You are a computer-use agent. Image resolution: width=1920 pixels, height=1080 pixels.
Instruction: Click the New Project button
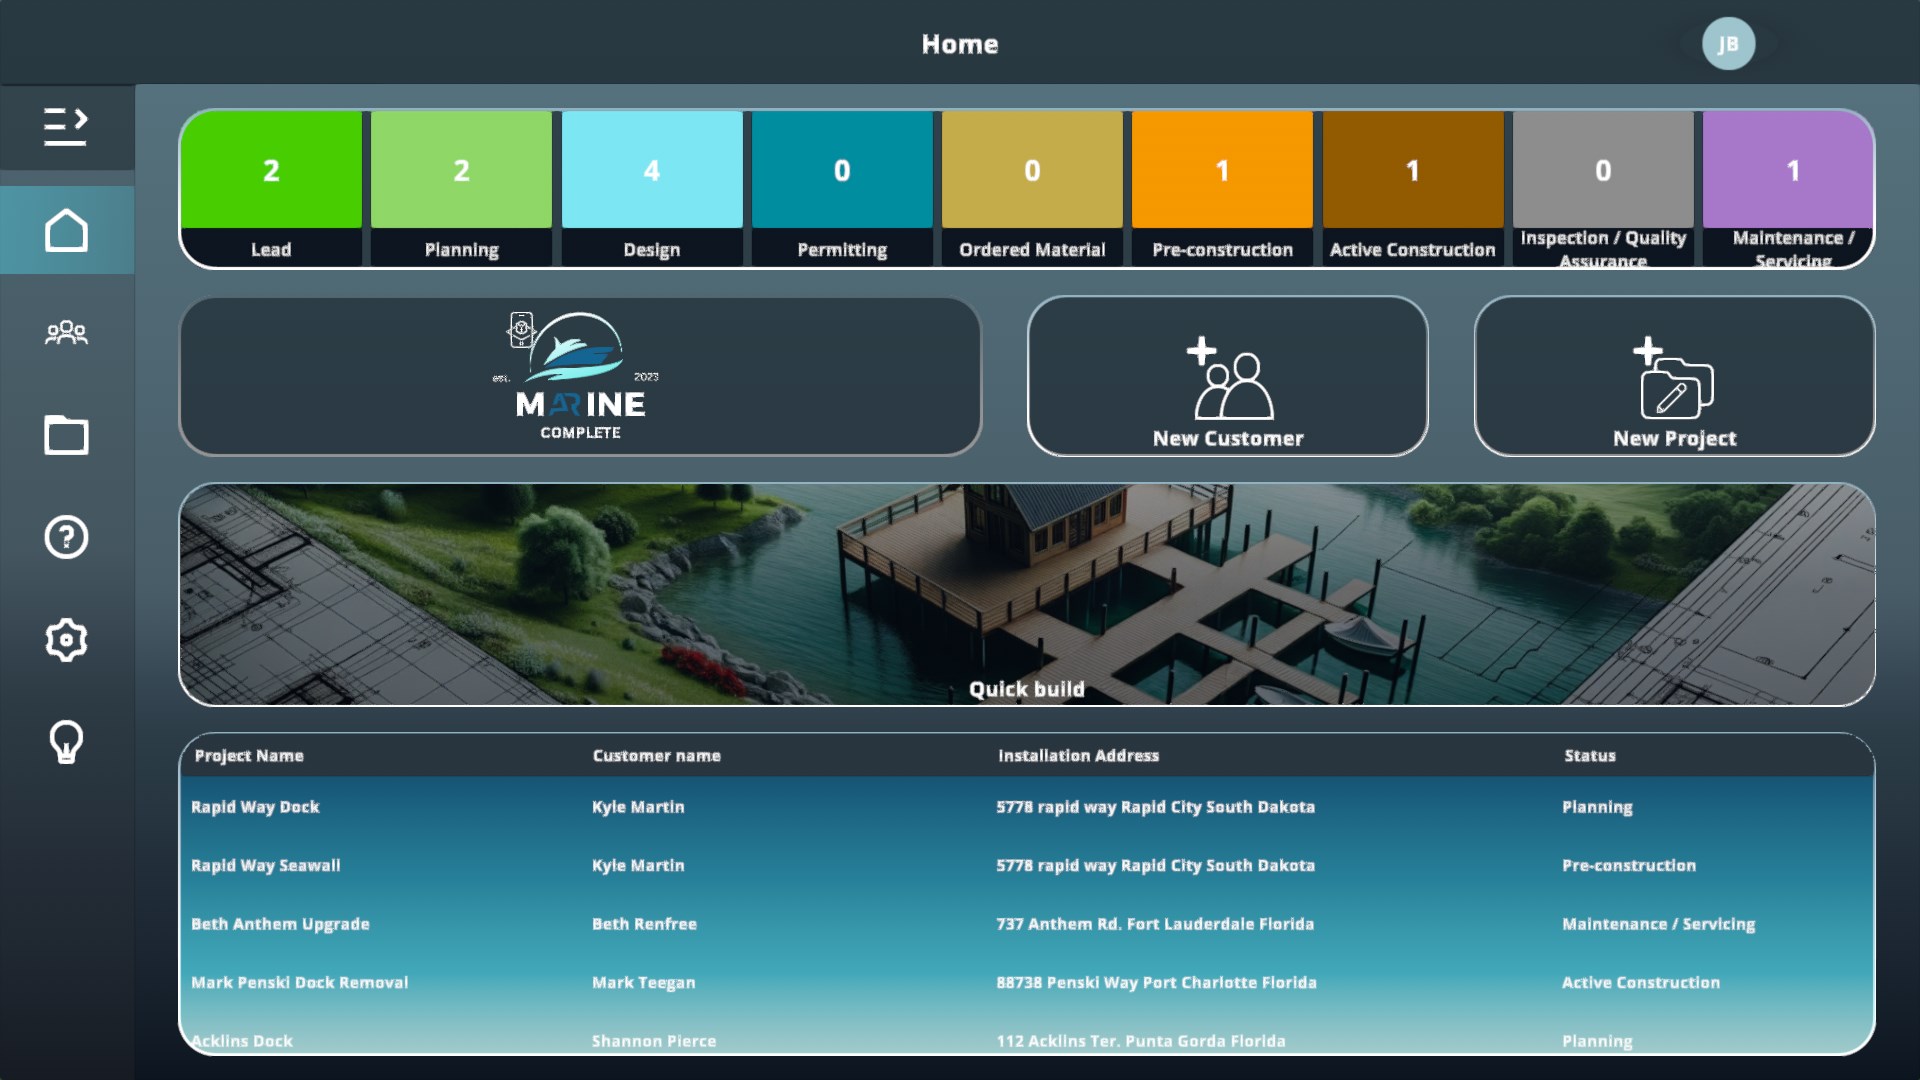pyautogui.click(x=1674, y=377)
